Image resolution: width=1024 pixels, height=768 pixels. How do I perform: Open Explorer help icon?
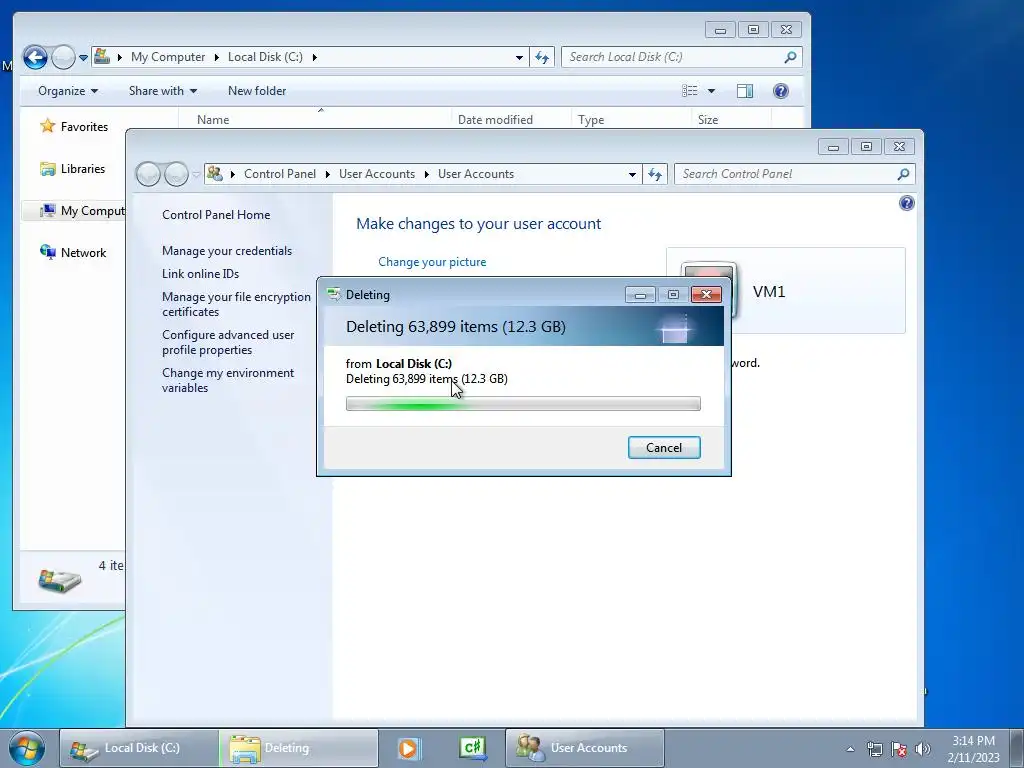780,91
